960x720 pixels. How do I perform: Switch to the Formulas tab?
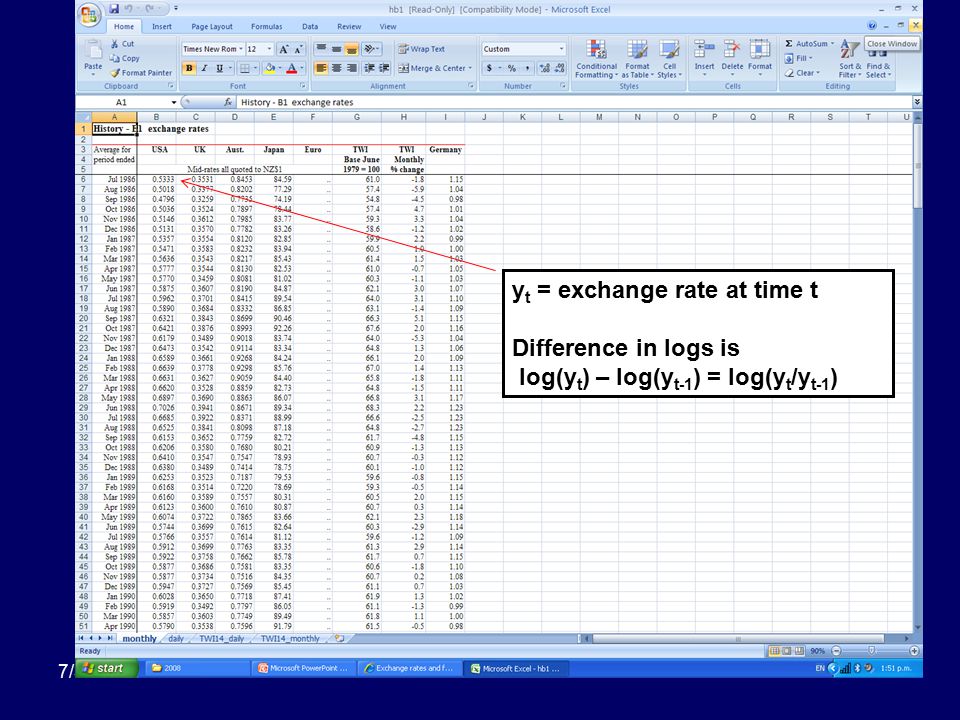click(266, 26)
